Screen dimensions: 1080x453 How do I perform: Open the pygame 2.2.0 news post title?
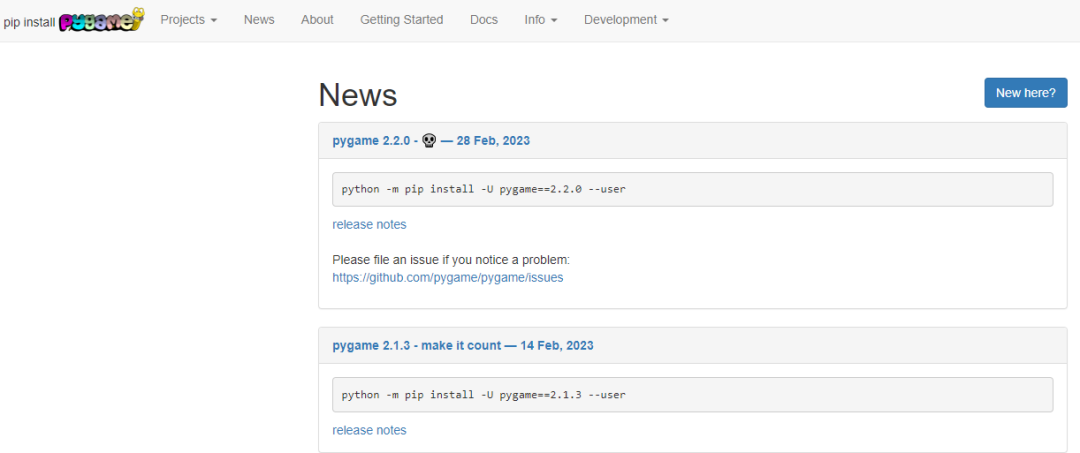430,140
